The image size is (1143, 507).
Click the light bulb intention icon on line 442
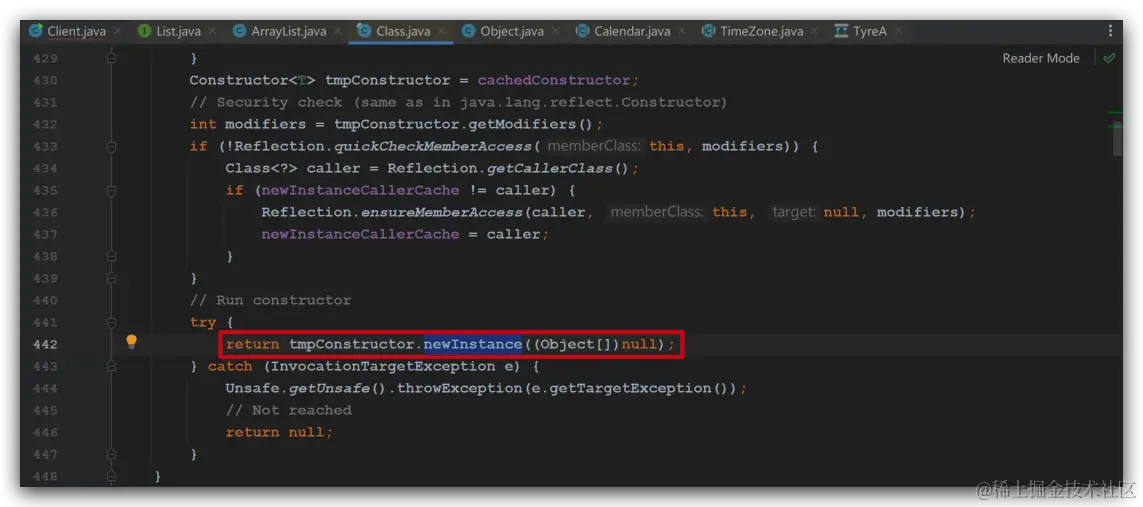click(x=131, y=341)
